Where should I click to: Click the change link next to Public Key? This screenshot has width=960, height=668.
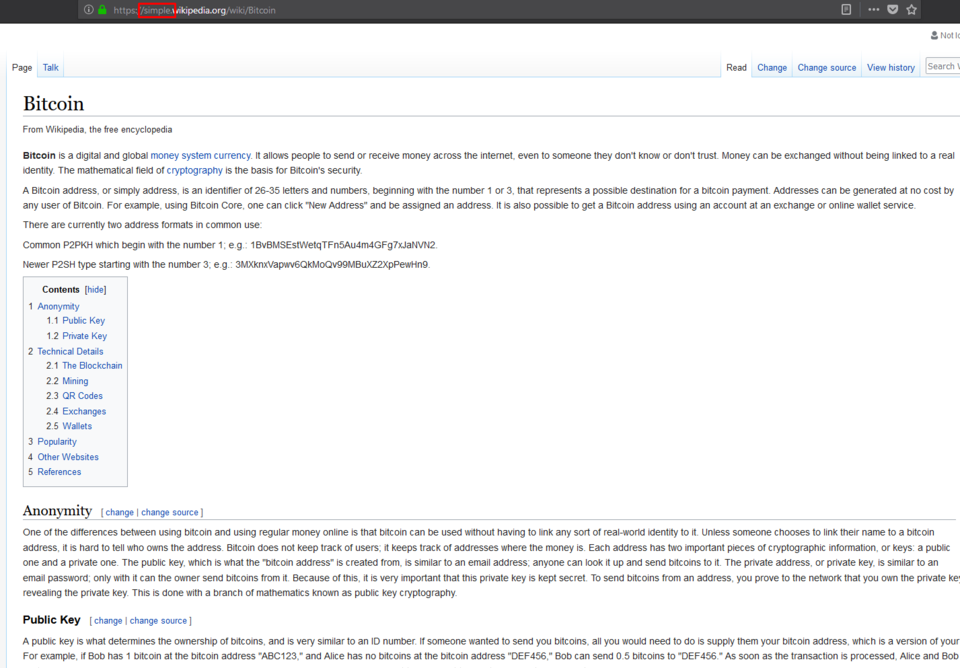coord(108,621)
